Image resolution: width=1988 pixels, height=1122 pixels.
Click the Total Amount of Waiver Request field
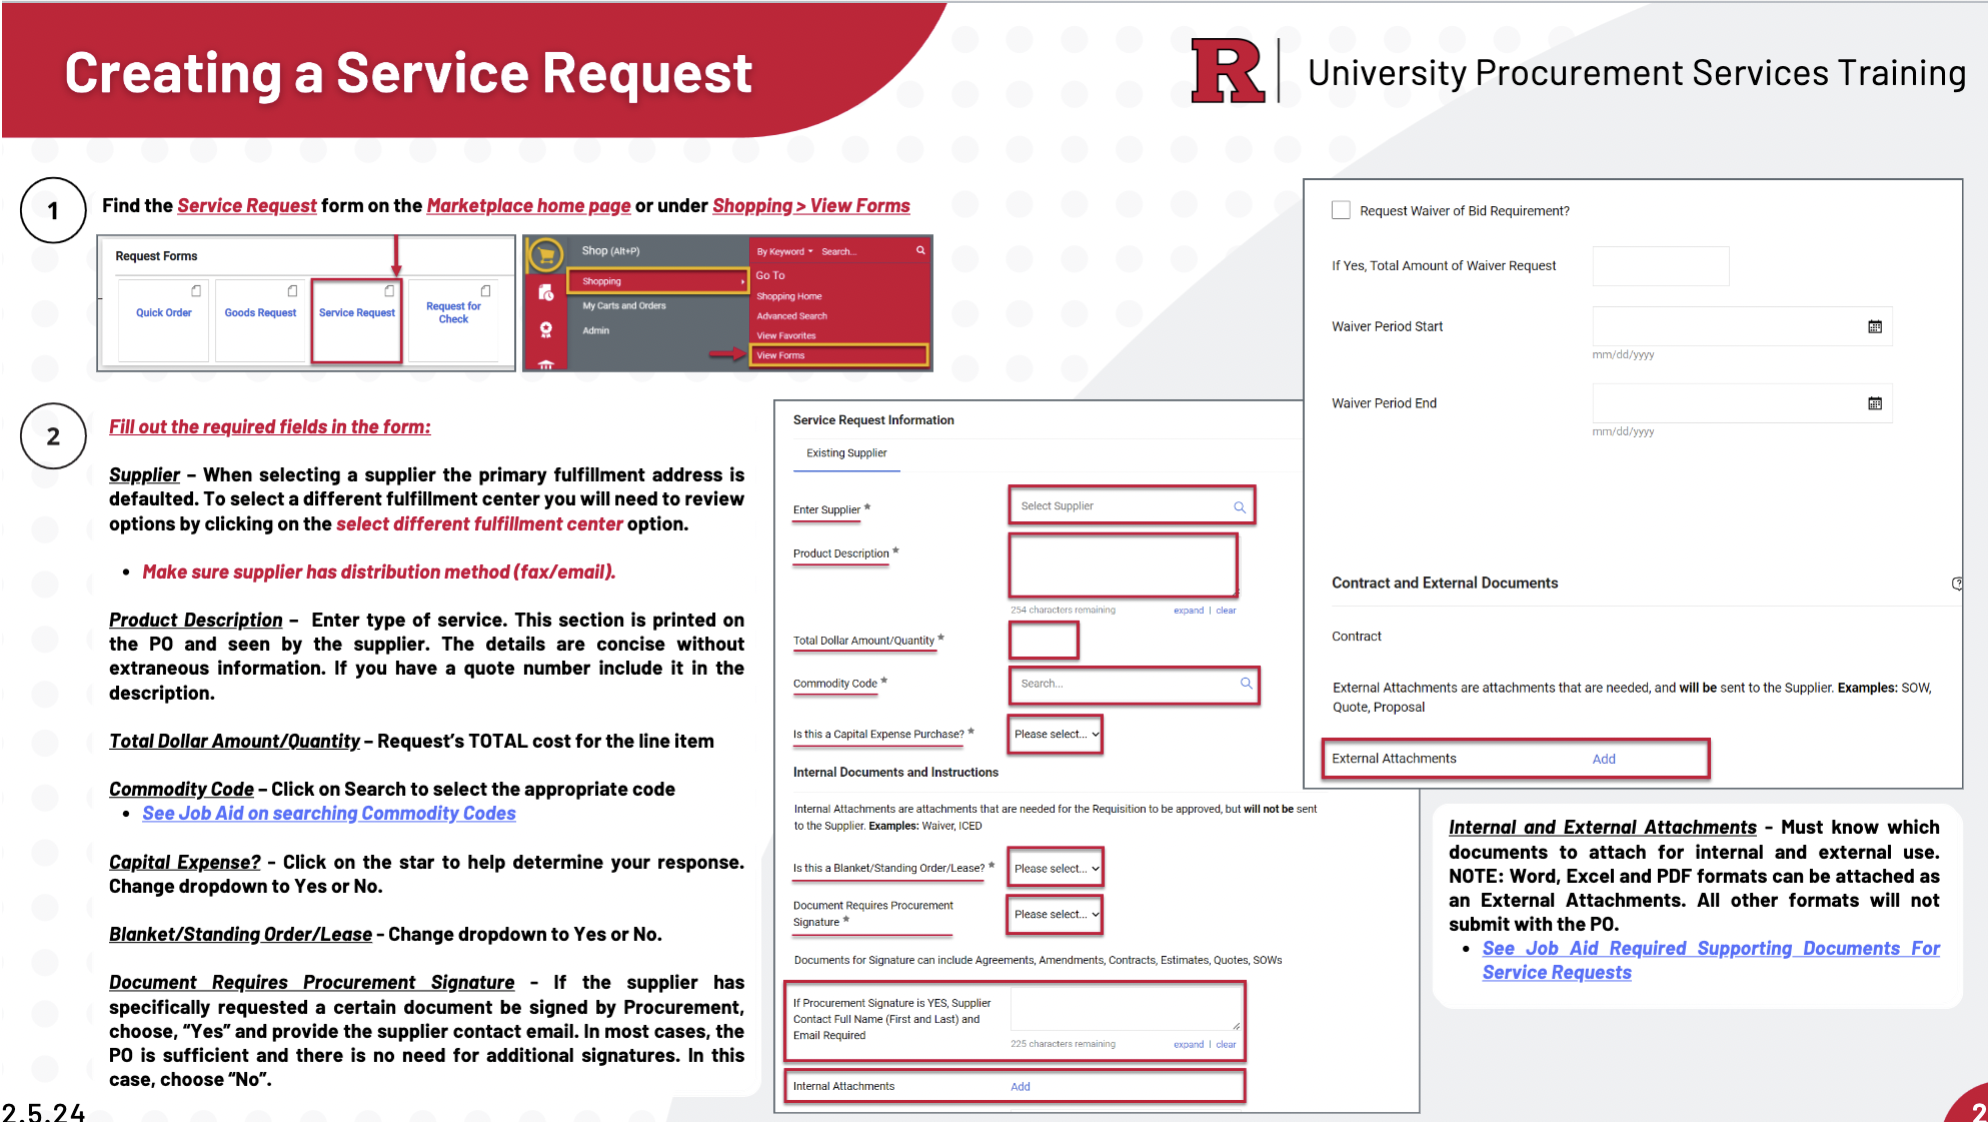coord(1660,266)
